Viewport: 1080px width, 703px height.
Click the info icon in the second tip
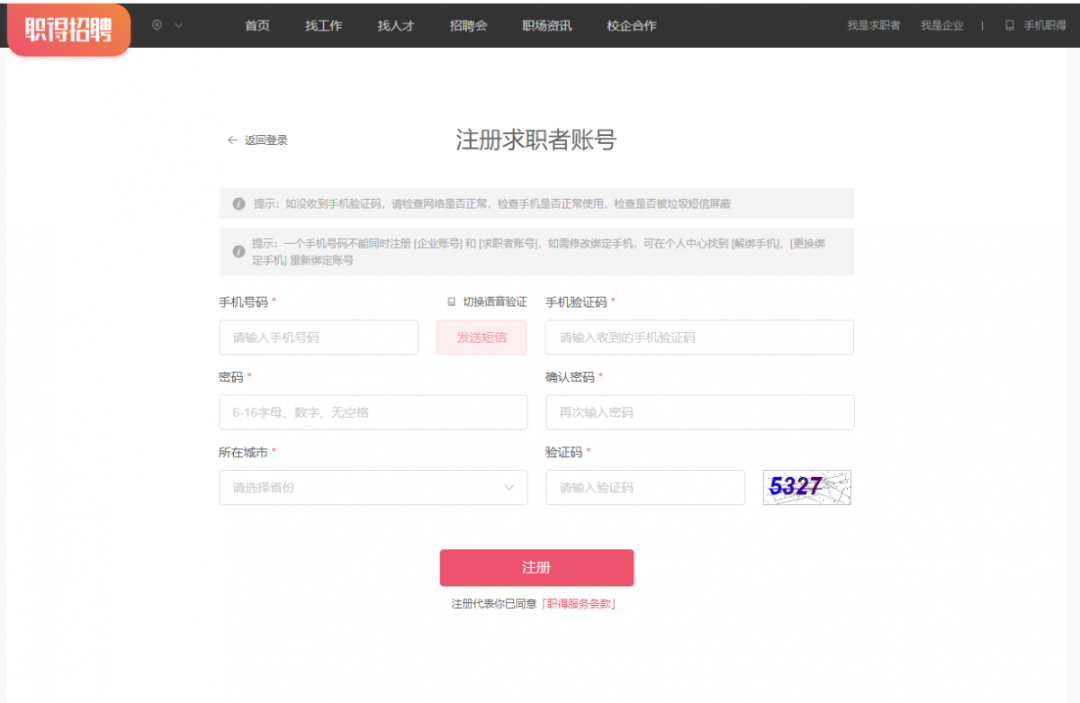[x=239, y=252]
